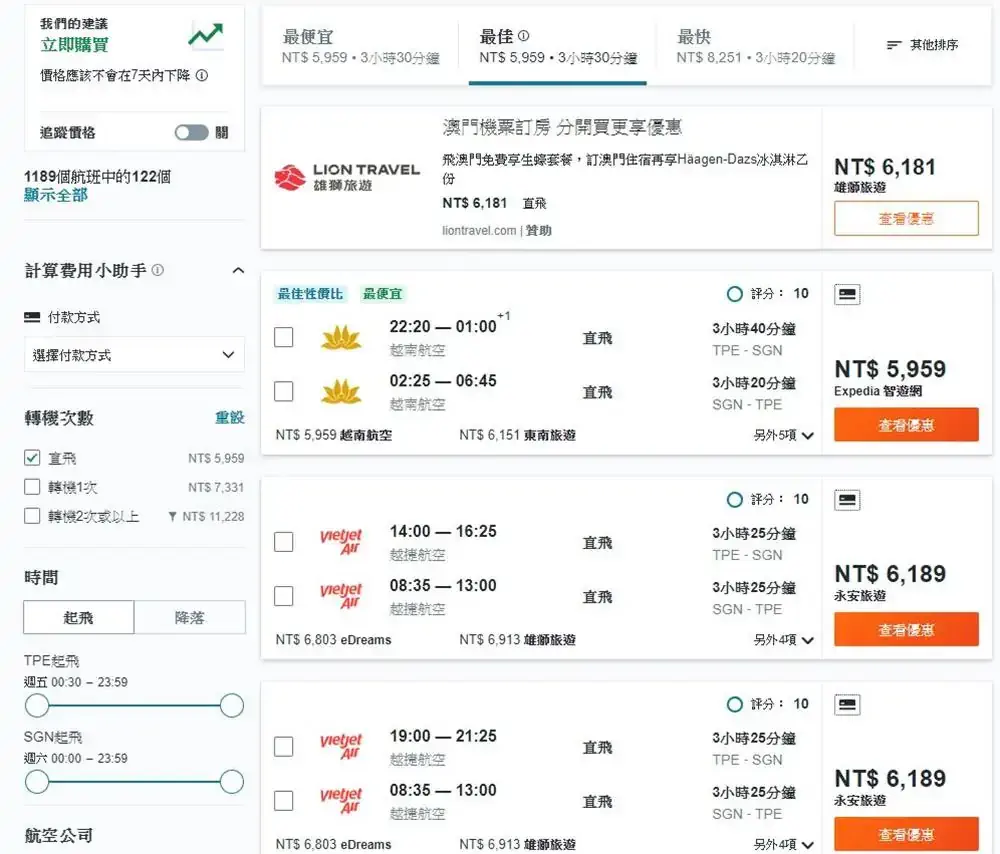
Task: Click 查看優惠 on the NT$ 5,959 flight
Action: tap(905, 424)
